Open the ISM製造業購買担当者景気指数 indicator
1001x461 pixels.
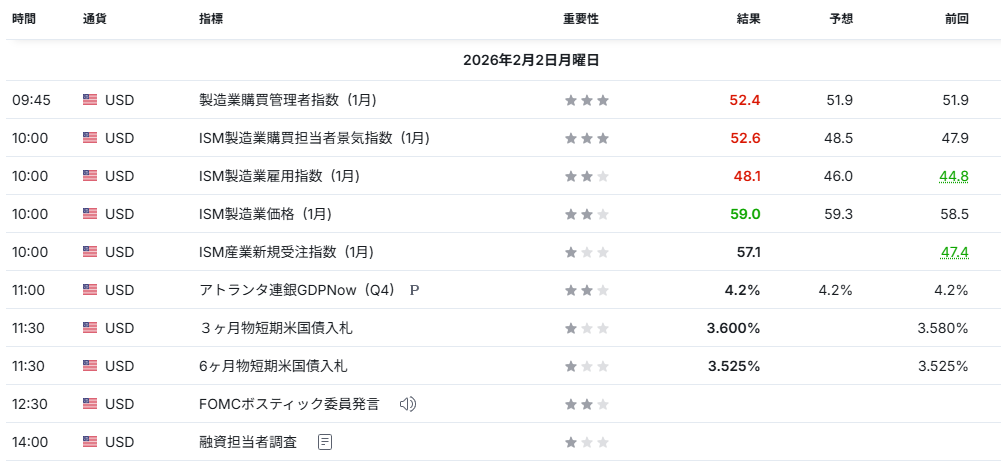314,138
